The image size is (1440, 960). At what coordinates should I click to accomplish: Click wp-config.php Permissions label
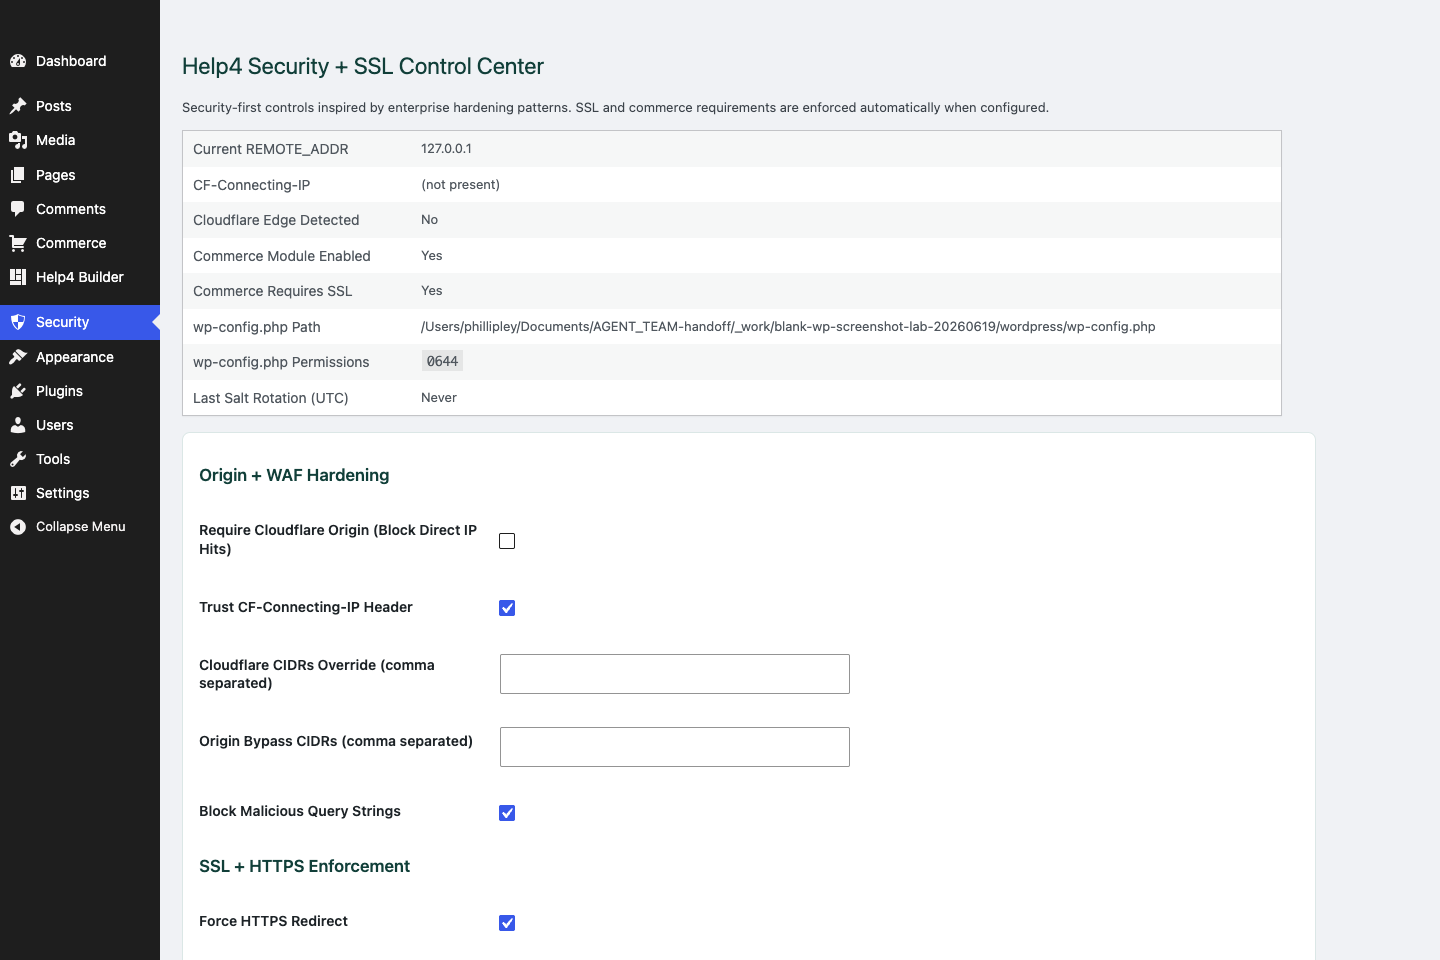pos(281,362)
